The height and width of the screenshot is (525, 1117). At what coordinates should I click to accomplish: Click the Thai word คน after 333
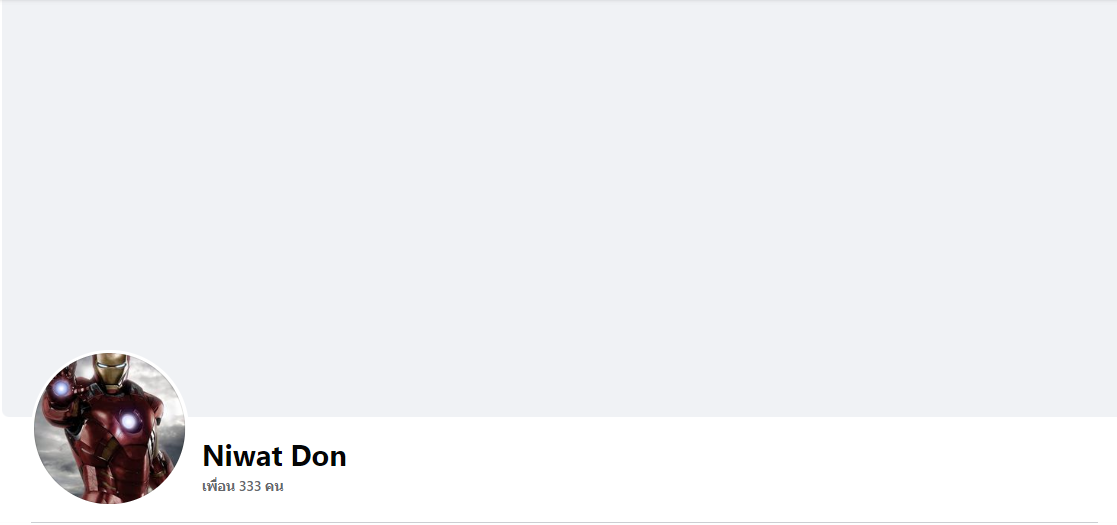point(274,487)
